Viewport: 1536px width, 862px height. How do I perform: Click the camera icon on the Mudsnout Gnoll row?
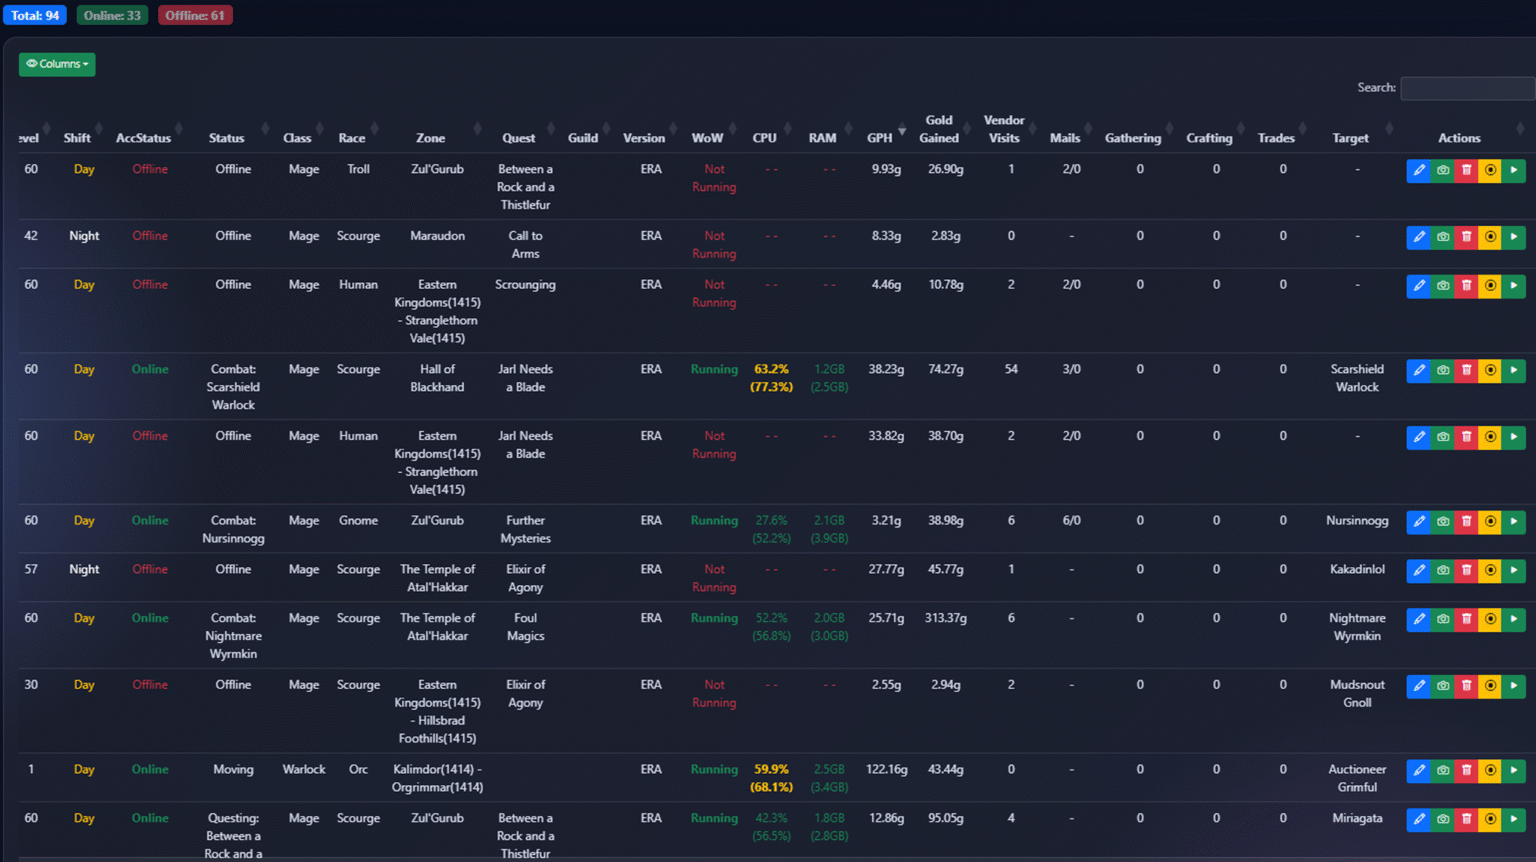[x=1442, y=686]
